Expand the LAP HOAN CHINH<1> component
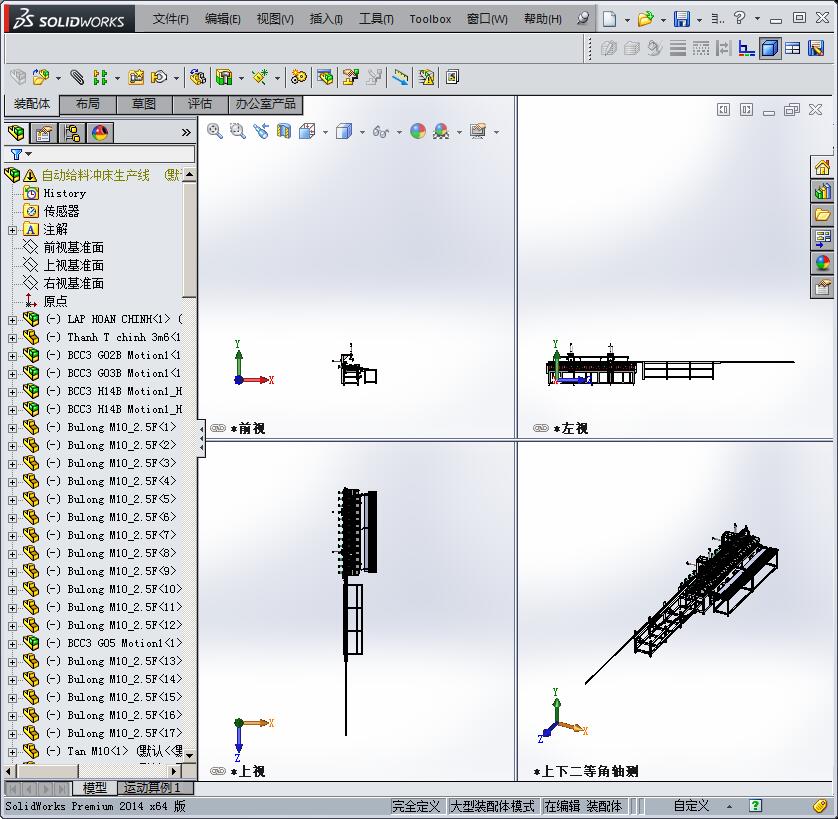 (x=12, y=320)
